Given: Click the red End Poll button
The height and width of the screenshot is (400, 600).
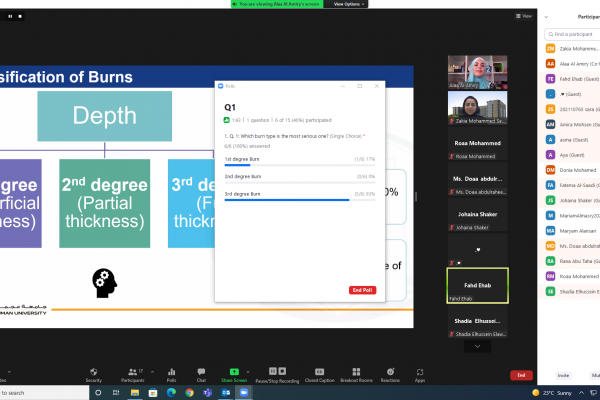Looking at the screenshot, I should point(362,290).
